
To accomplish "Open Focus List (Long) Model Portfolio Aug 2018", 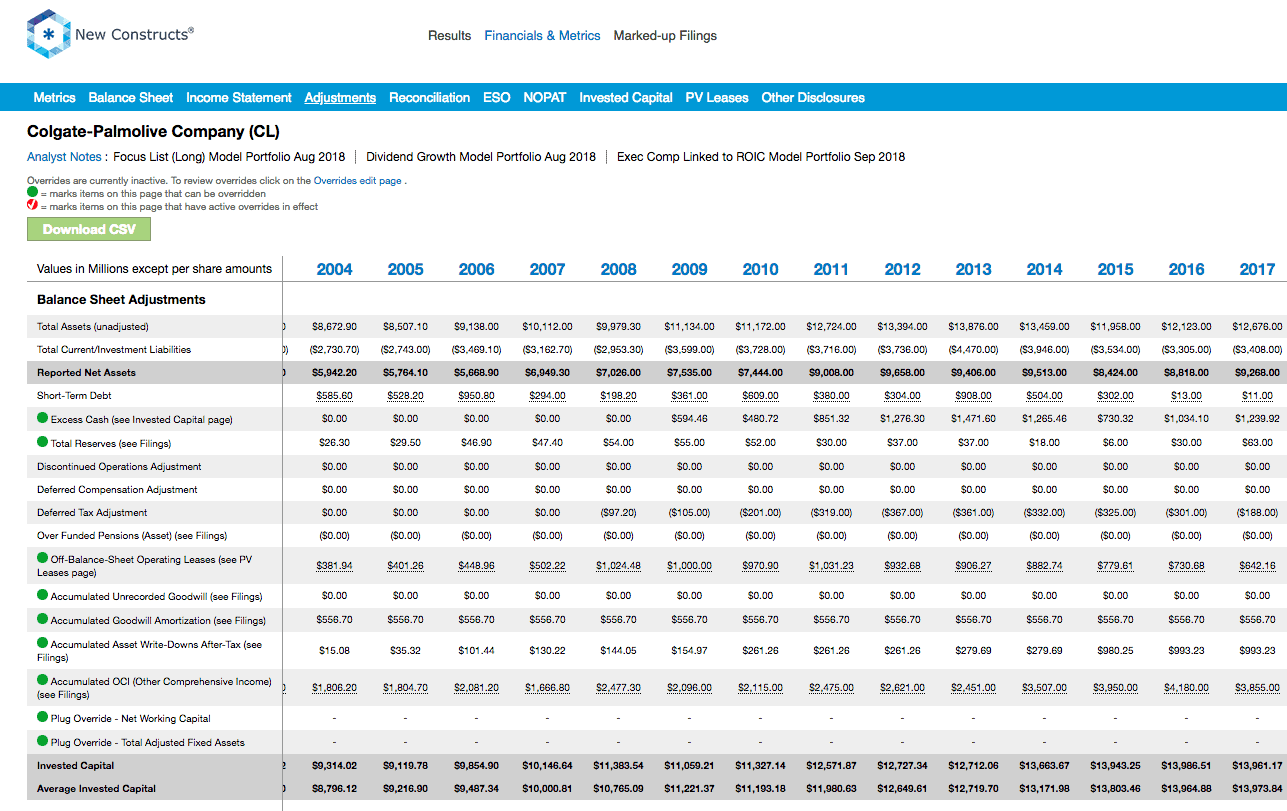I will click(229, 156).
